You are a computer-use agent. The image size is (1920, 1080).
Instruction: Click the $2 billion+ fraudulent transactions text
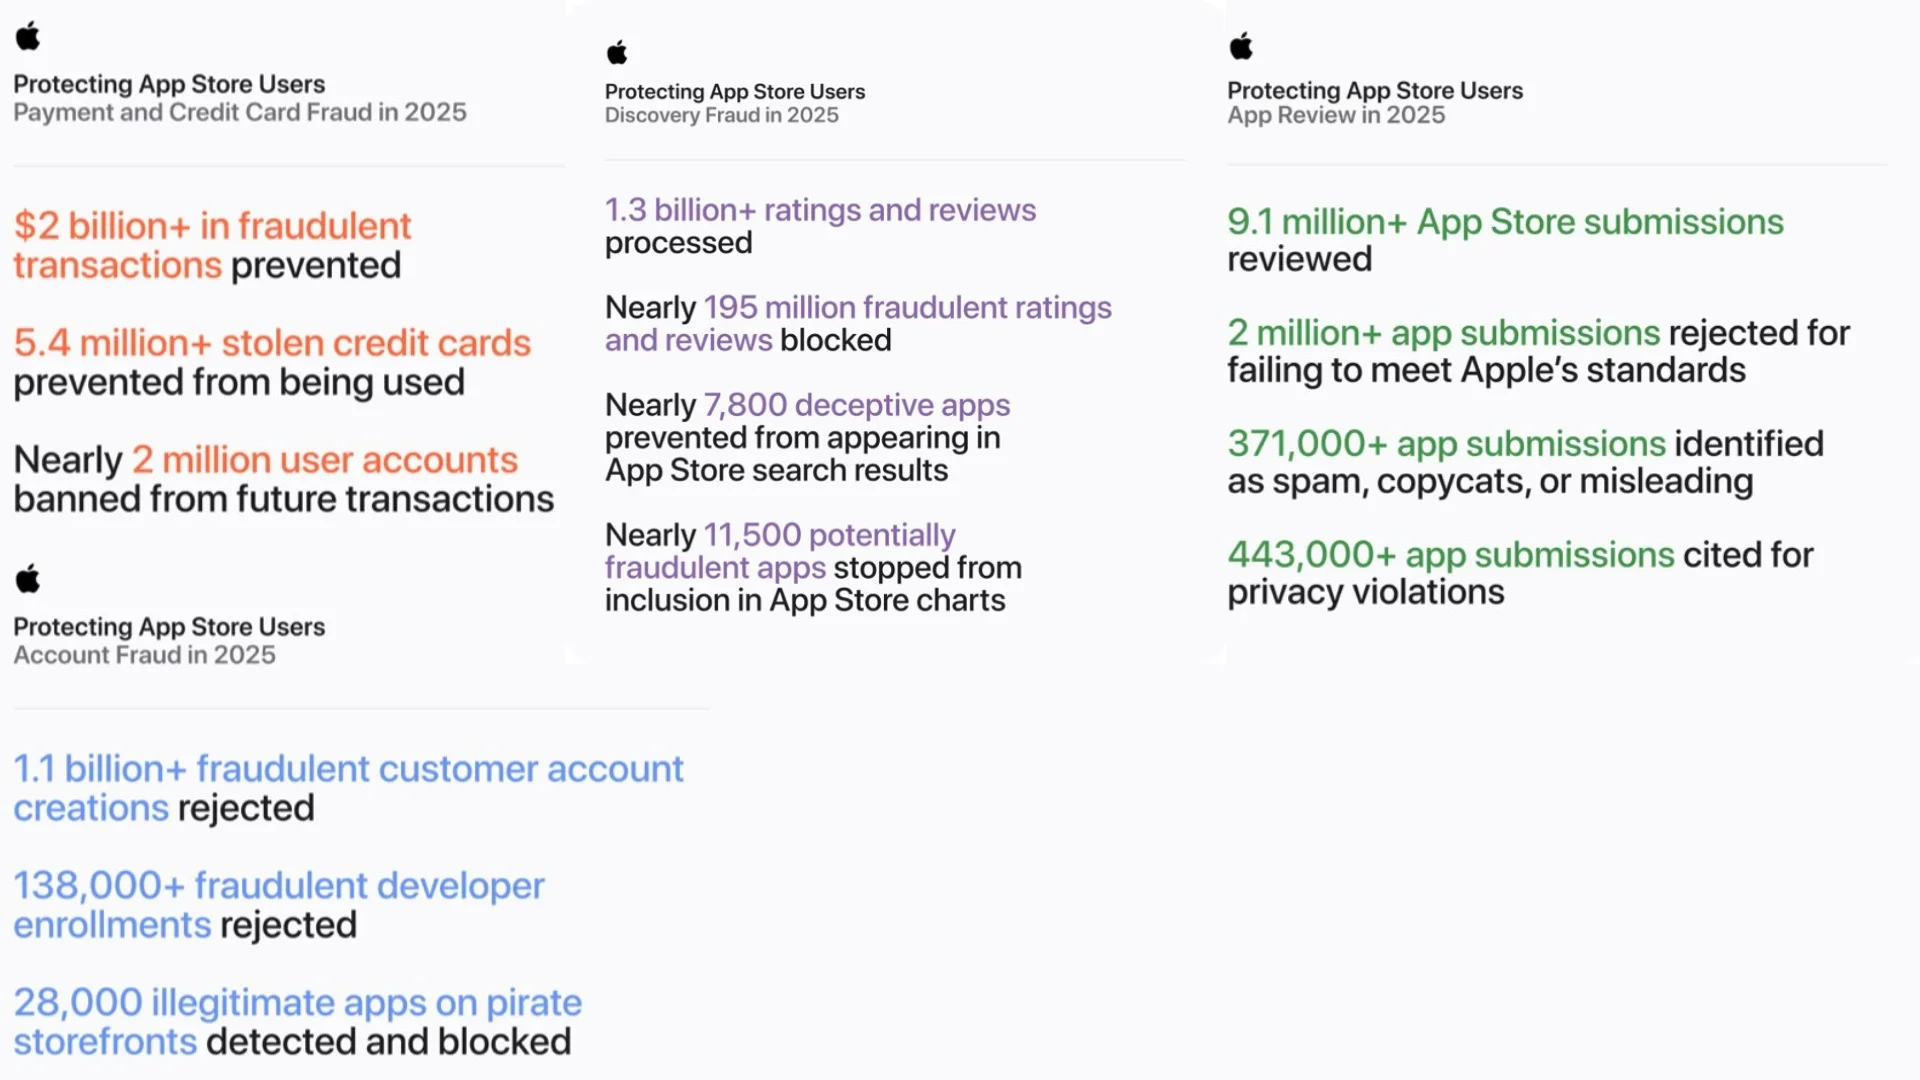(x=212, y=245)
